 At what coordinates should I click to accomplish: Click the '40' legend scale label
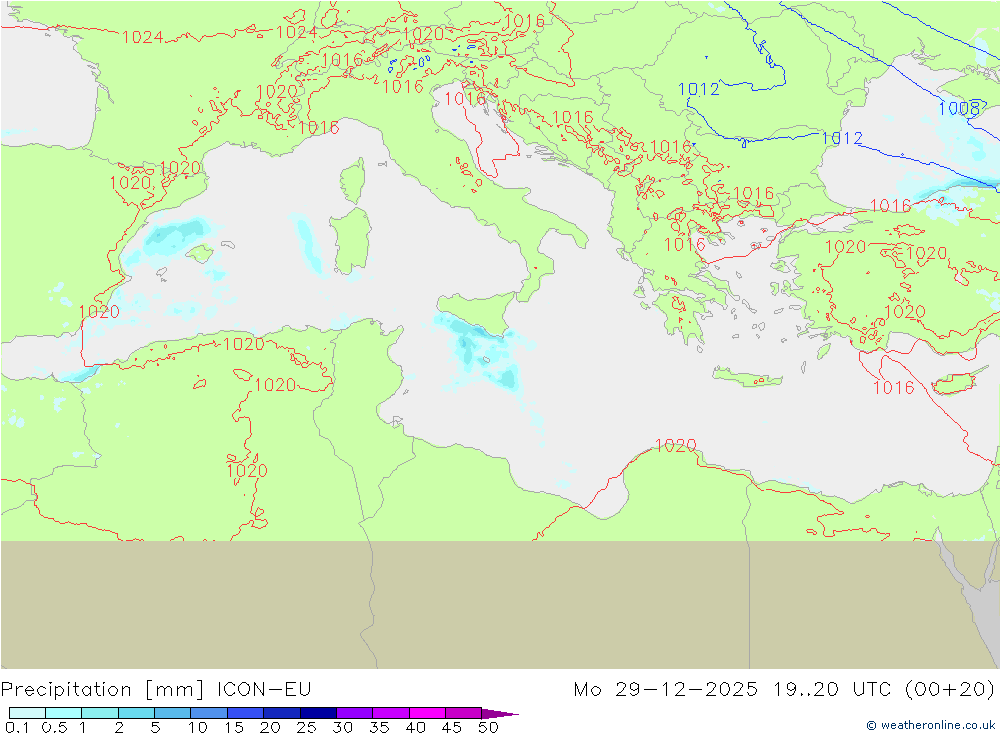[x=415, y=727]
